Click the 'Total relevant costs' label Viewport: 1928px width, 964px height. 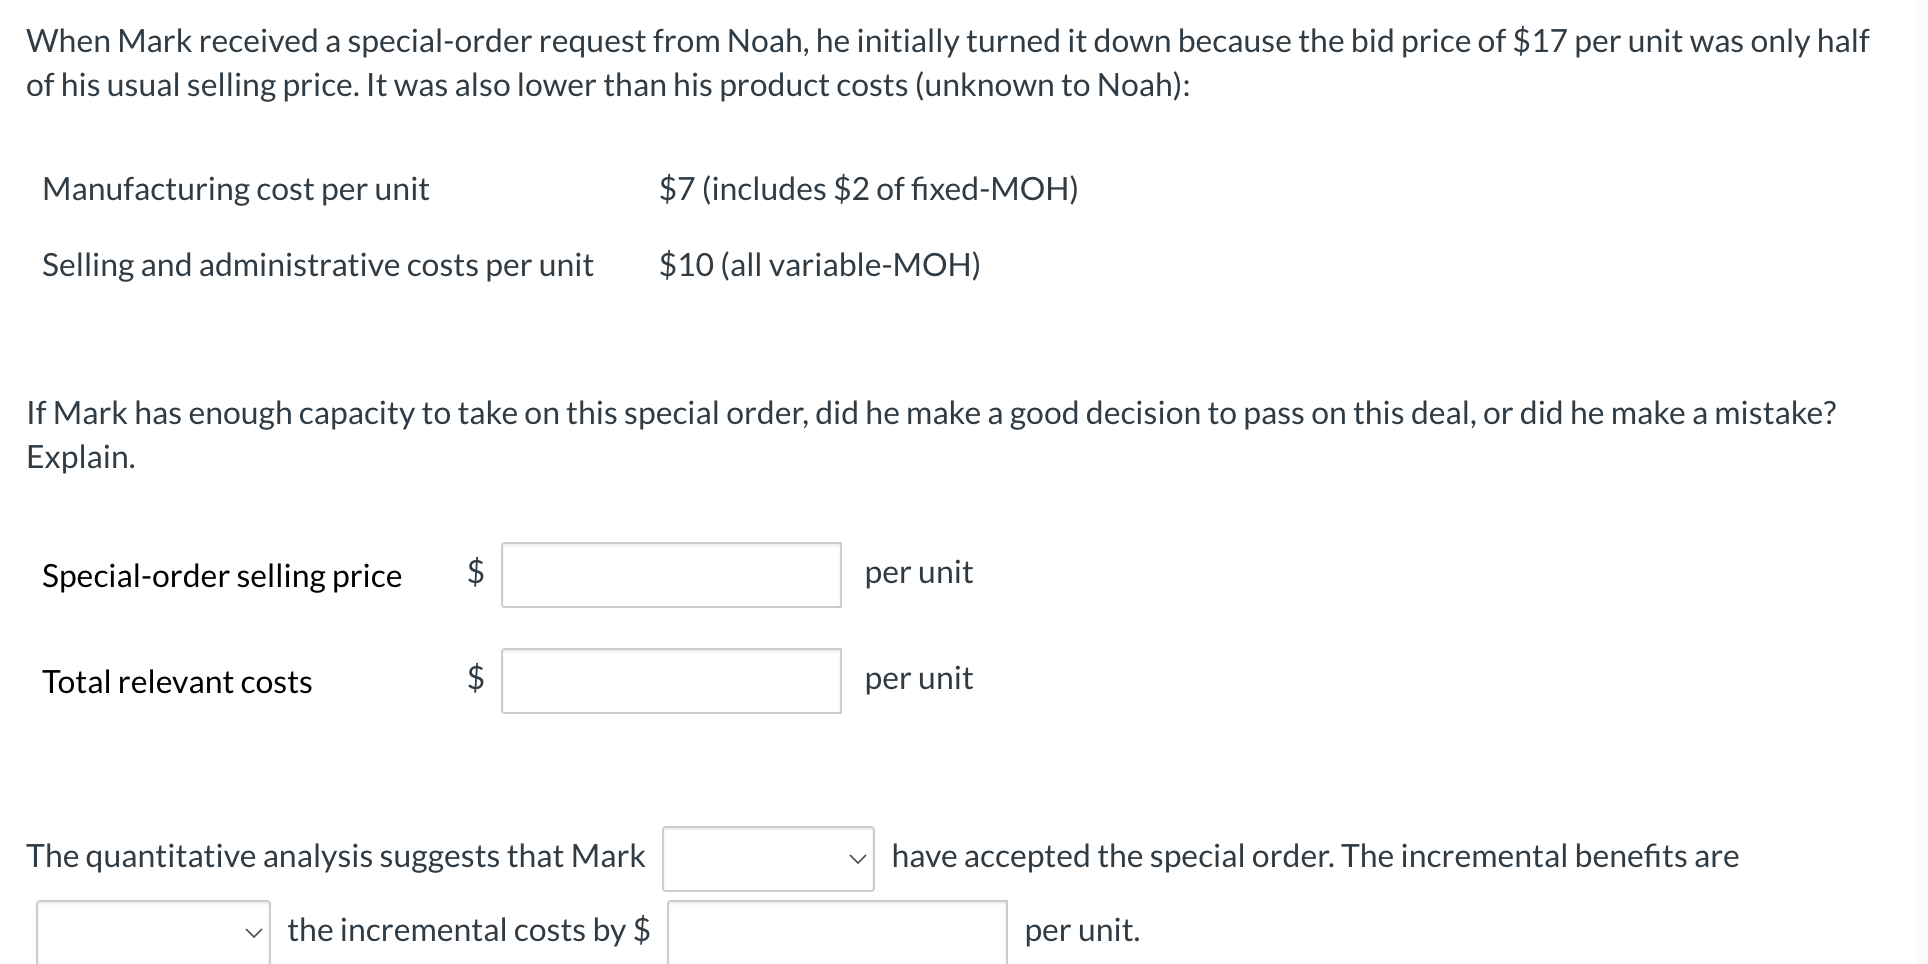tap(177, 682)
